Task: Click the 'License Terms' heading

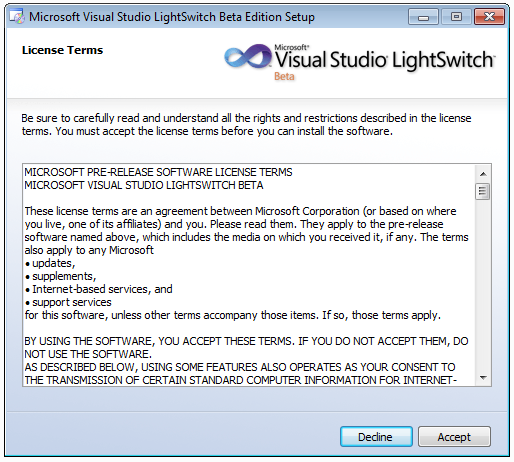Action: click(62, 50)
